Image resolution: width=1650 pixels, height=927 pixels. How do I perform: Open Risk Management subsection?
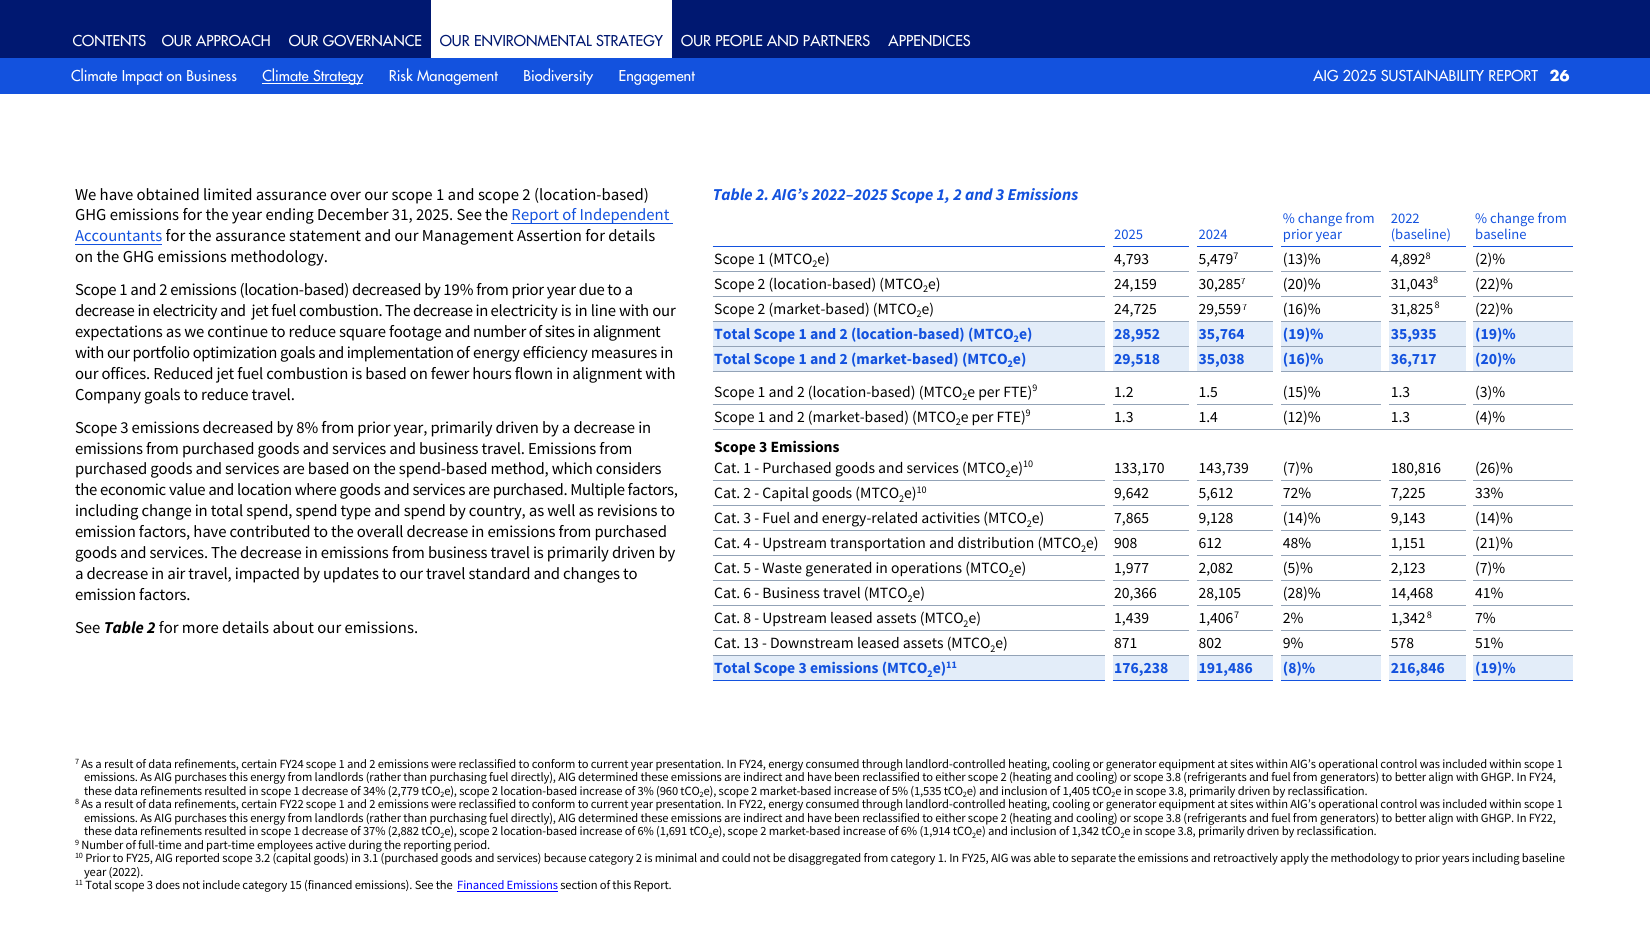tap(443, 76)
